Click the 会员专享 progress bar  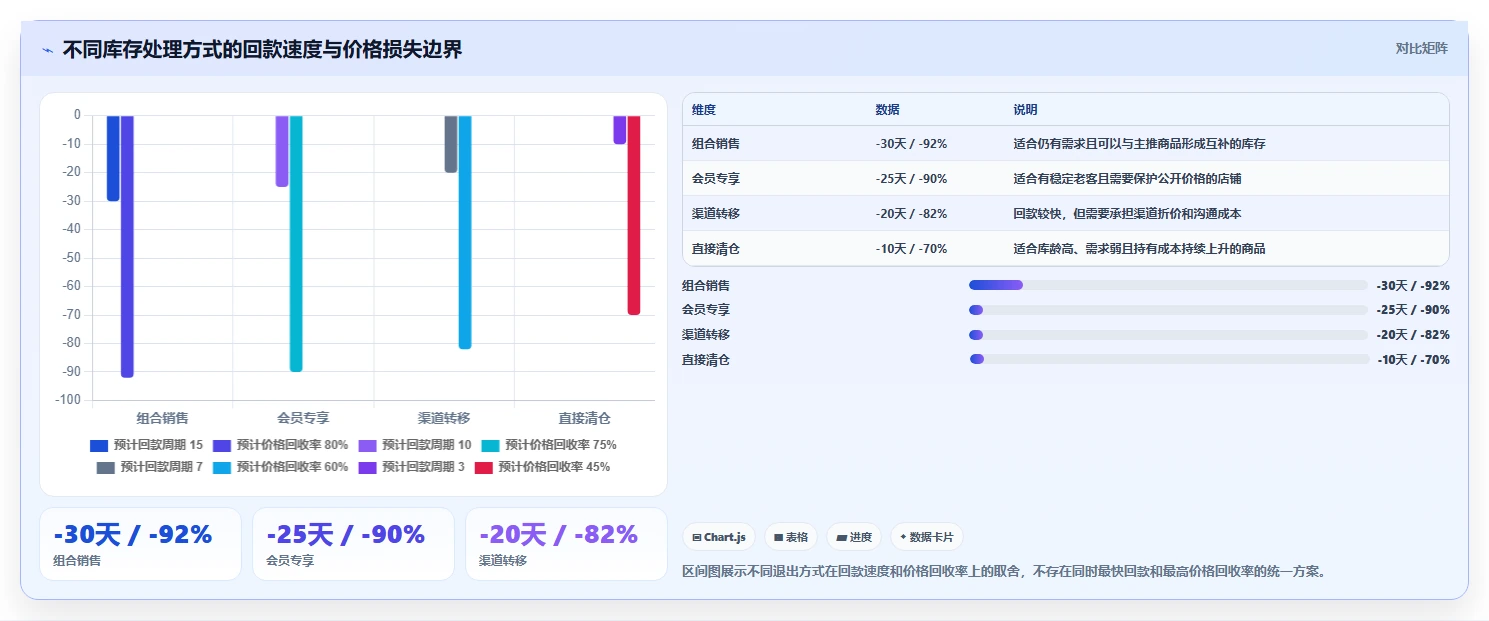pos(1168,310)
